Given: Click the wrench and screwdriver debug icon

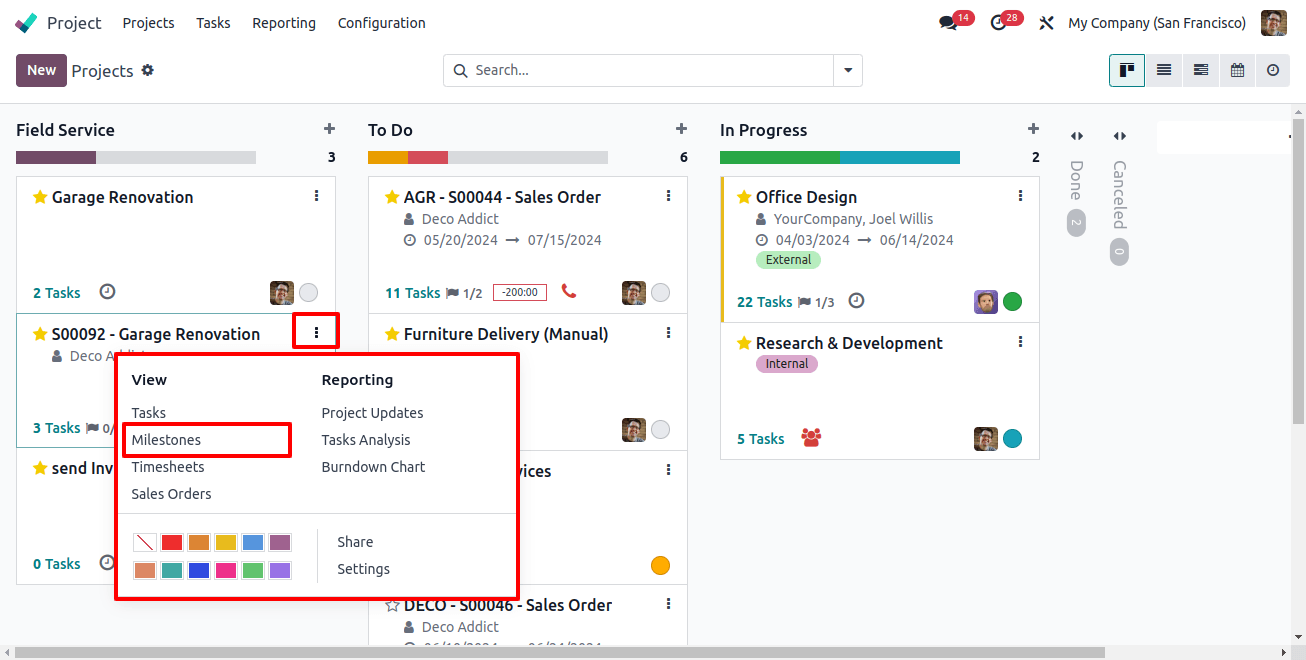Looking at the screenshot, I should tap(1047, 23).
